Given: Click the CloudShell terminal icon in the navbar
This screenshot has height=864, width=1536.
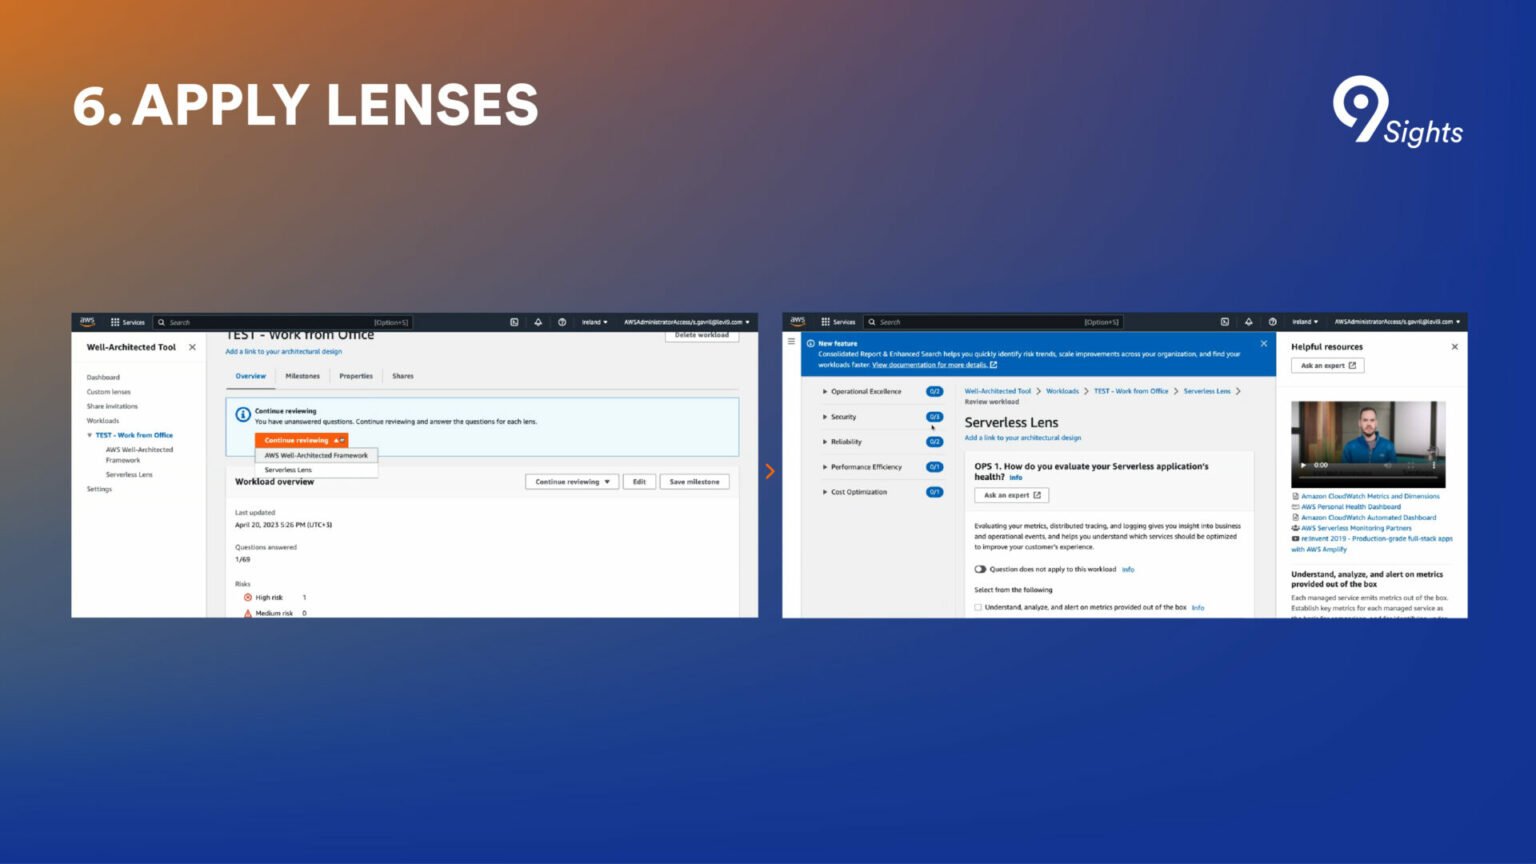Looking at the screenshot, I should click(x=513, y=322).
